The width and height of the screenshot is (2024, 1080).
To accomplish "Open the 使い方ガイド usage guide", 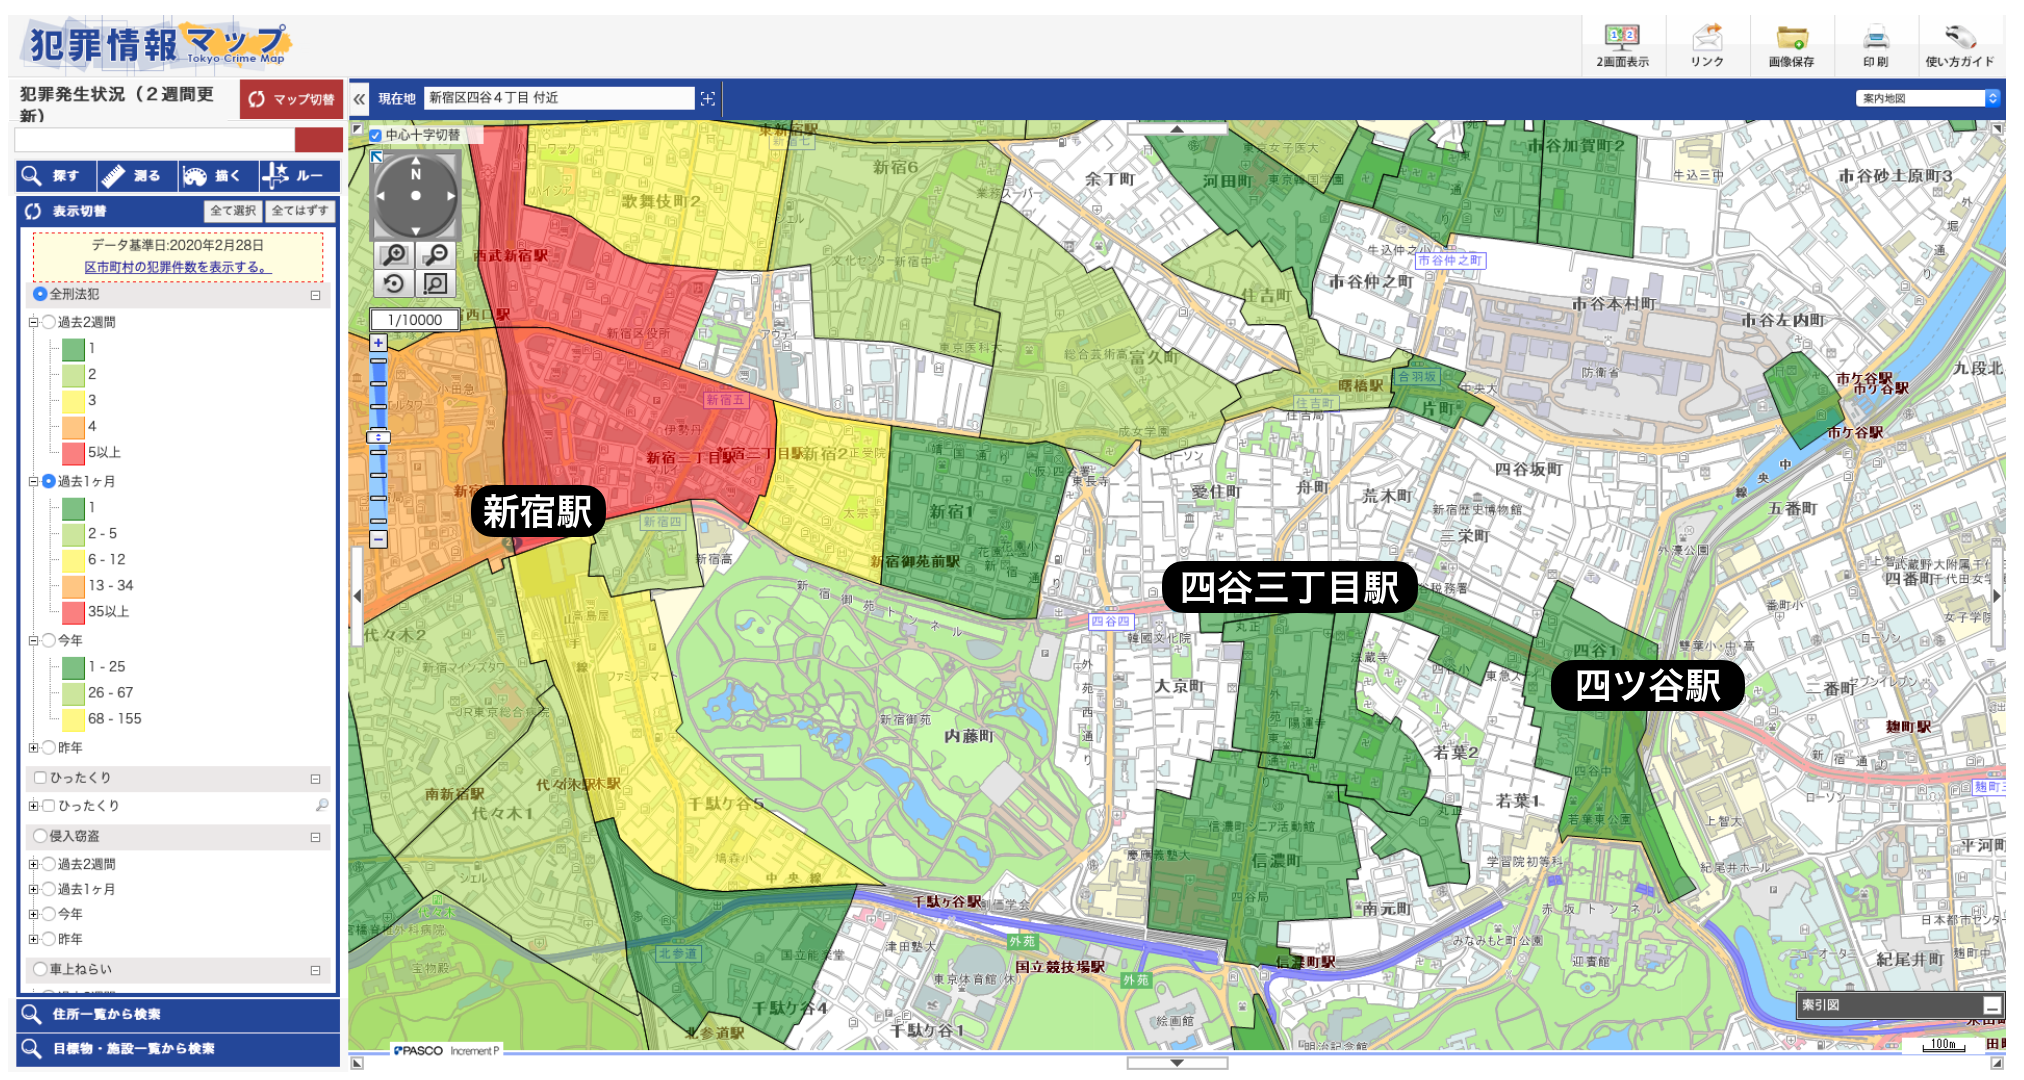I will pos(1959,46).
